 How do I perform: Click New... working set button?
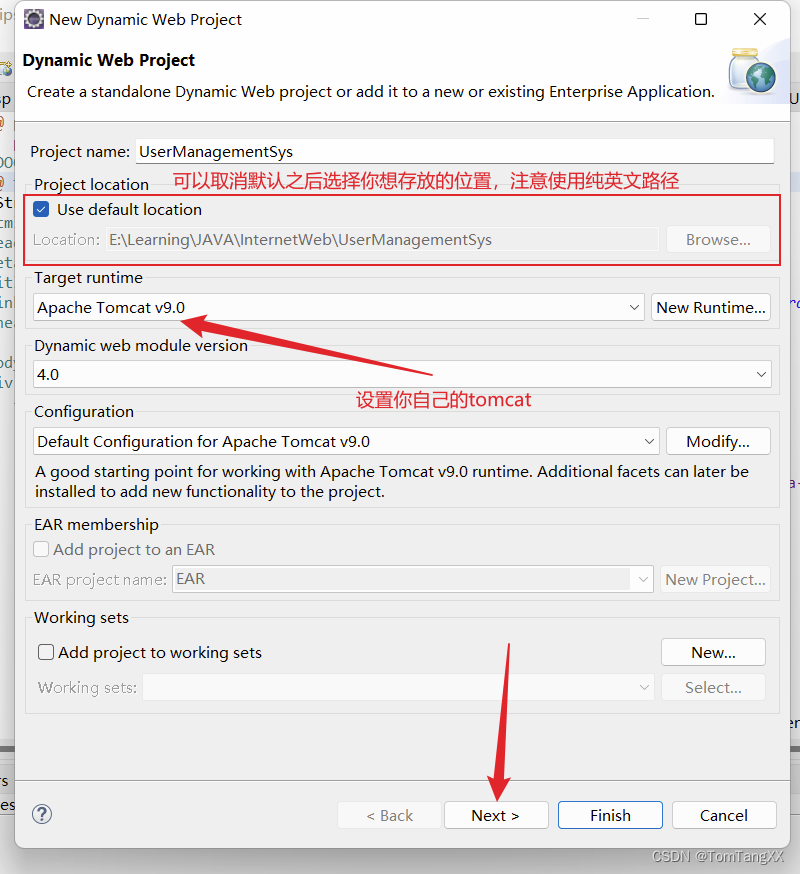click(x=713, y=652)
